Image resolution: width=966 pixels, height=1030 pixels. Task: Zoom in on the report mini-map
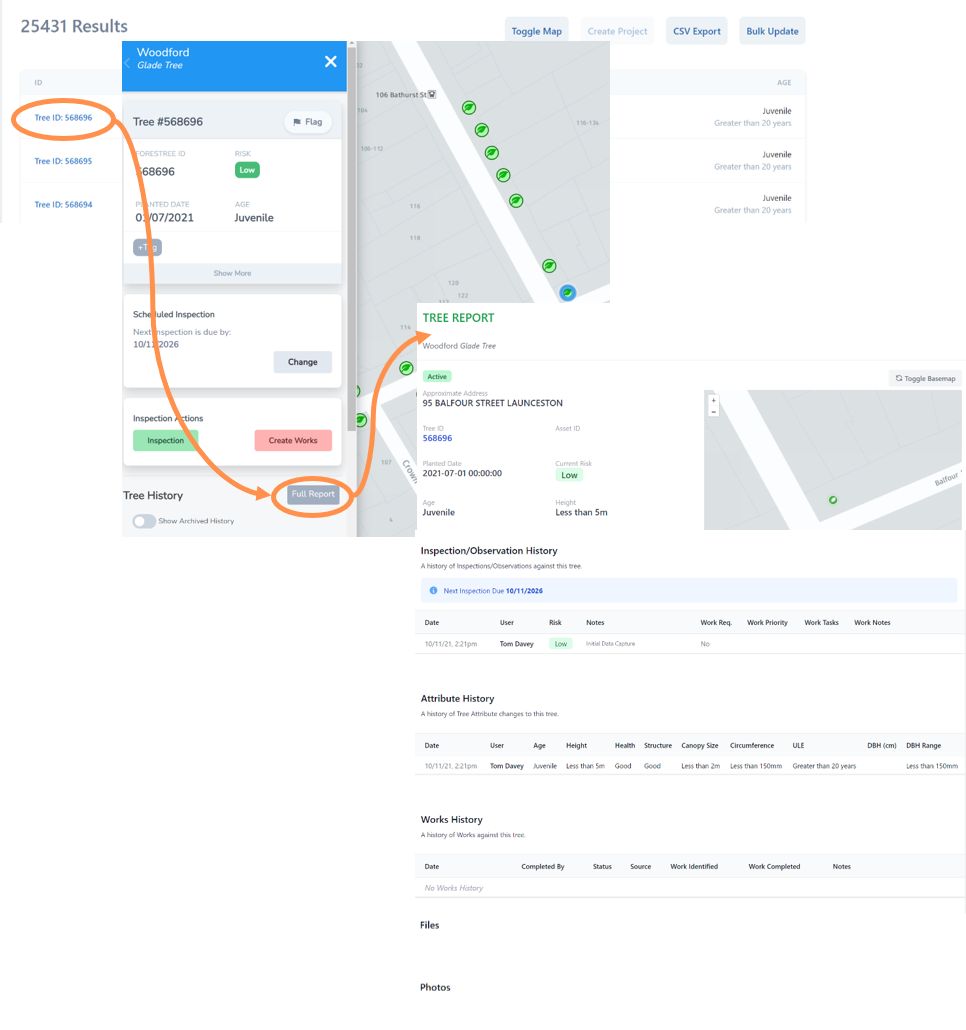pos(713,400)
